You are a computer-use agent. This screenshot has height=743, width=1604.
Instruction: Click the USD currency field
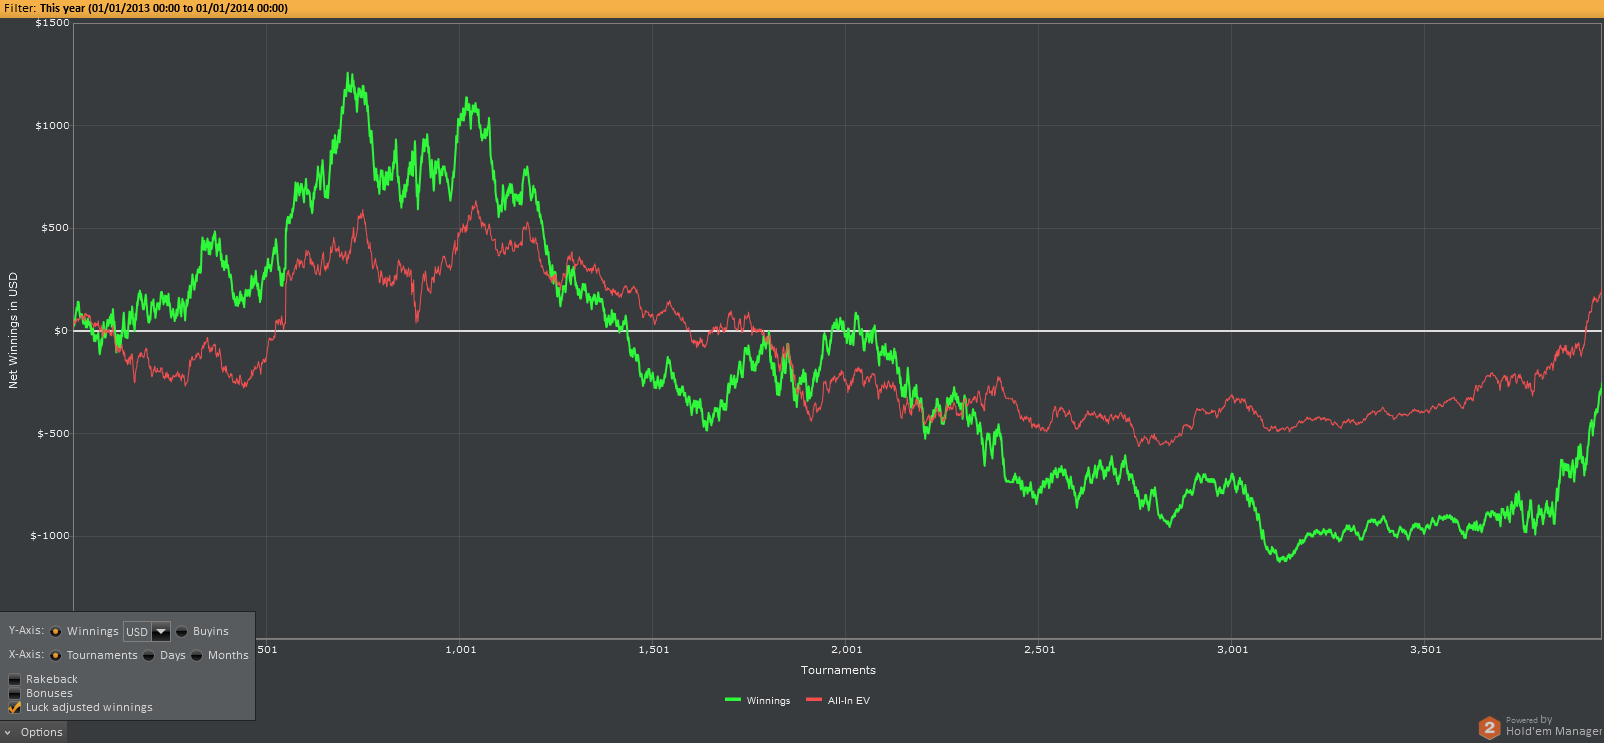point(137,631)
